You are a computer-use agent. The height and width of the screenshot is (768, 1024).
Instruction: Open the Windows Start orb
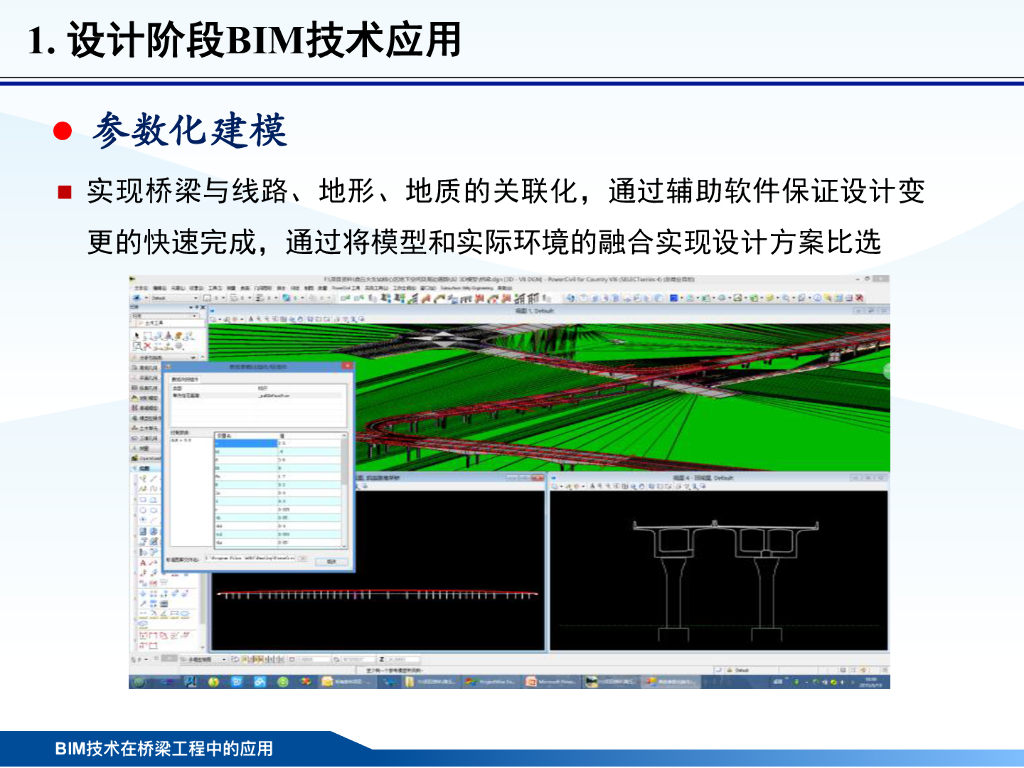[x=138, y=682]
